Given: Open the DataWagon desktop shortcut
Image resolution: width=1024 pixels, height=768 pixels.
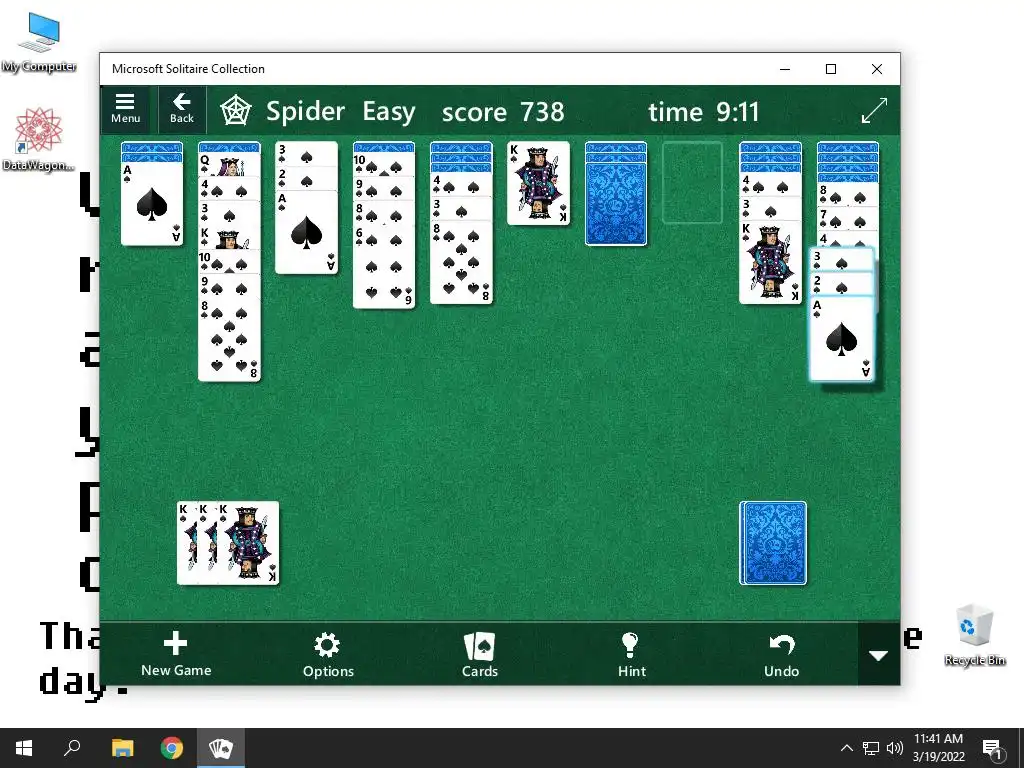Looking at the screenshot, I should (x=39, y=139).
